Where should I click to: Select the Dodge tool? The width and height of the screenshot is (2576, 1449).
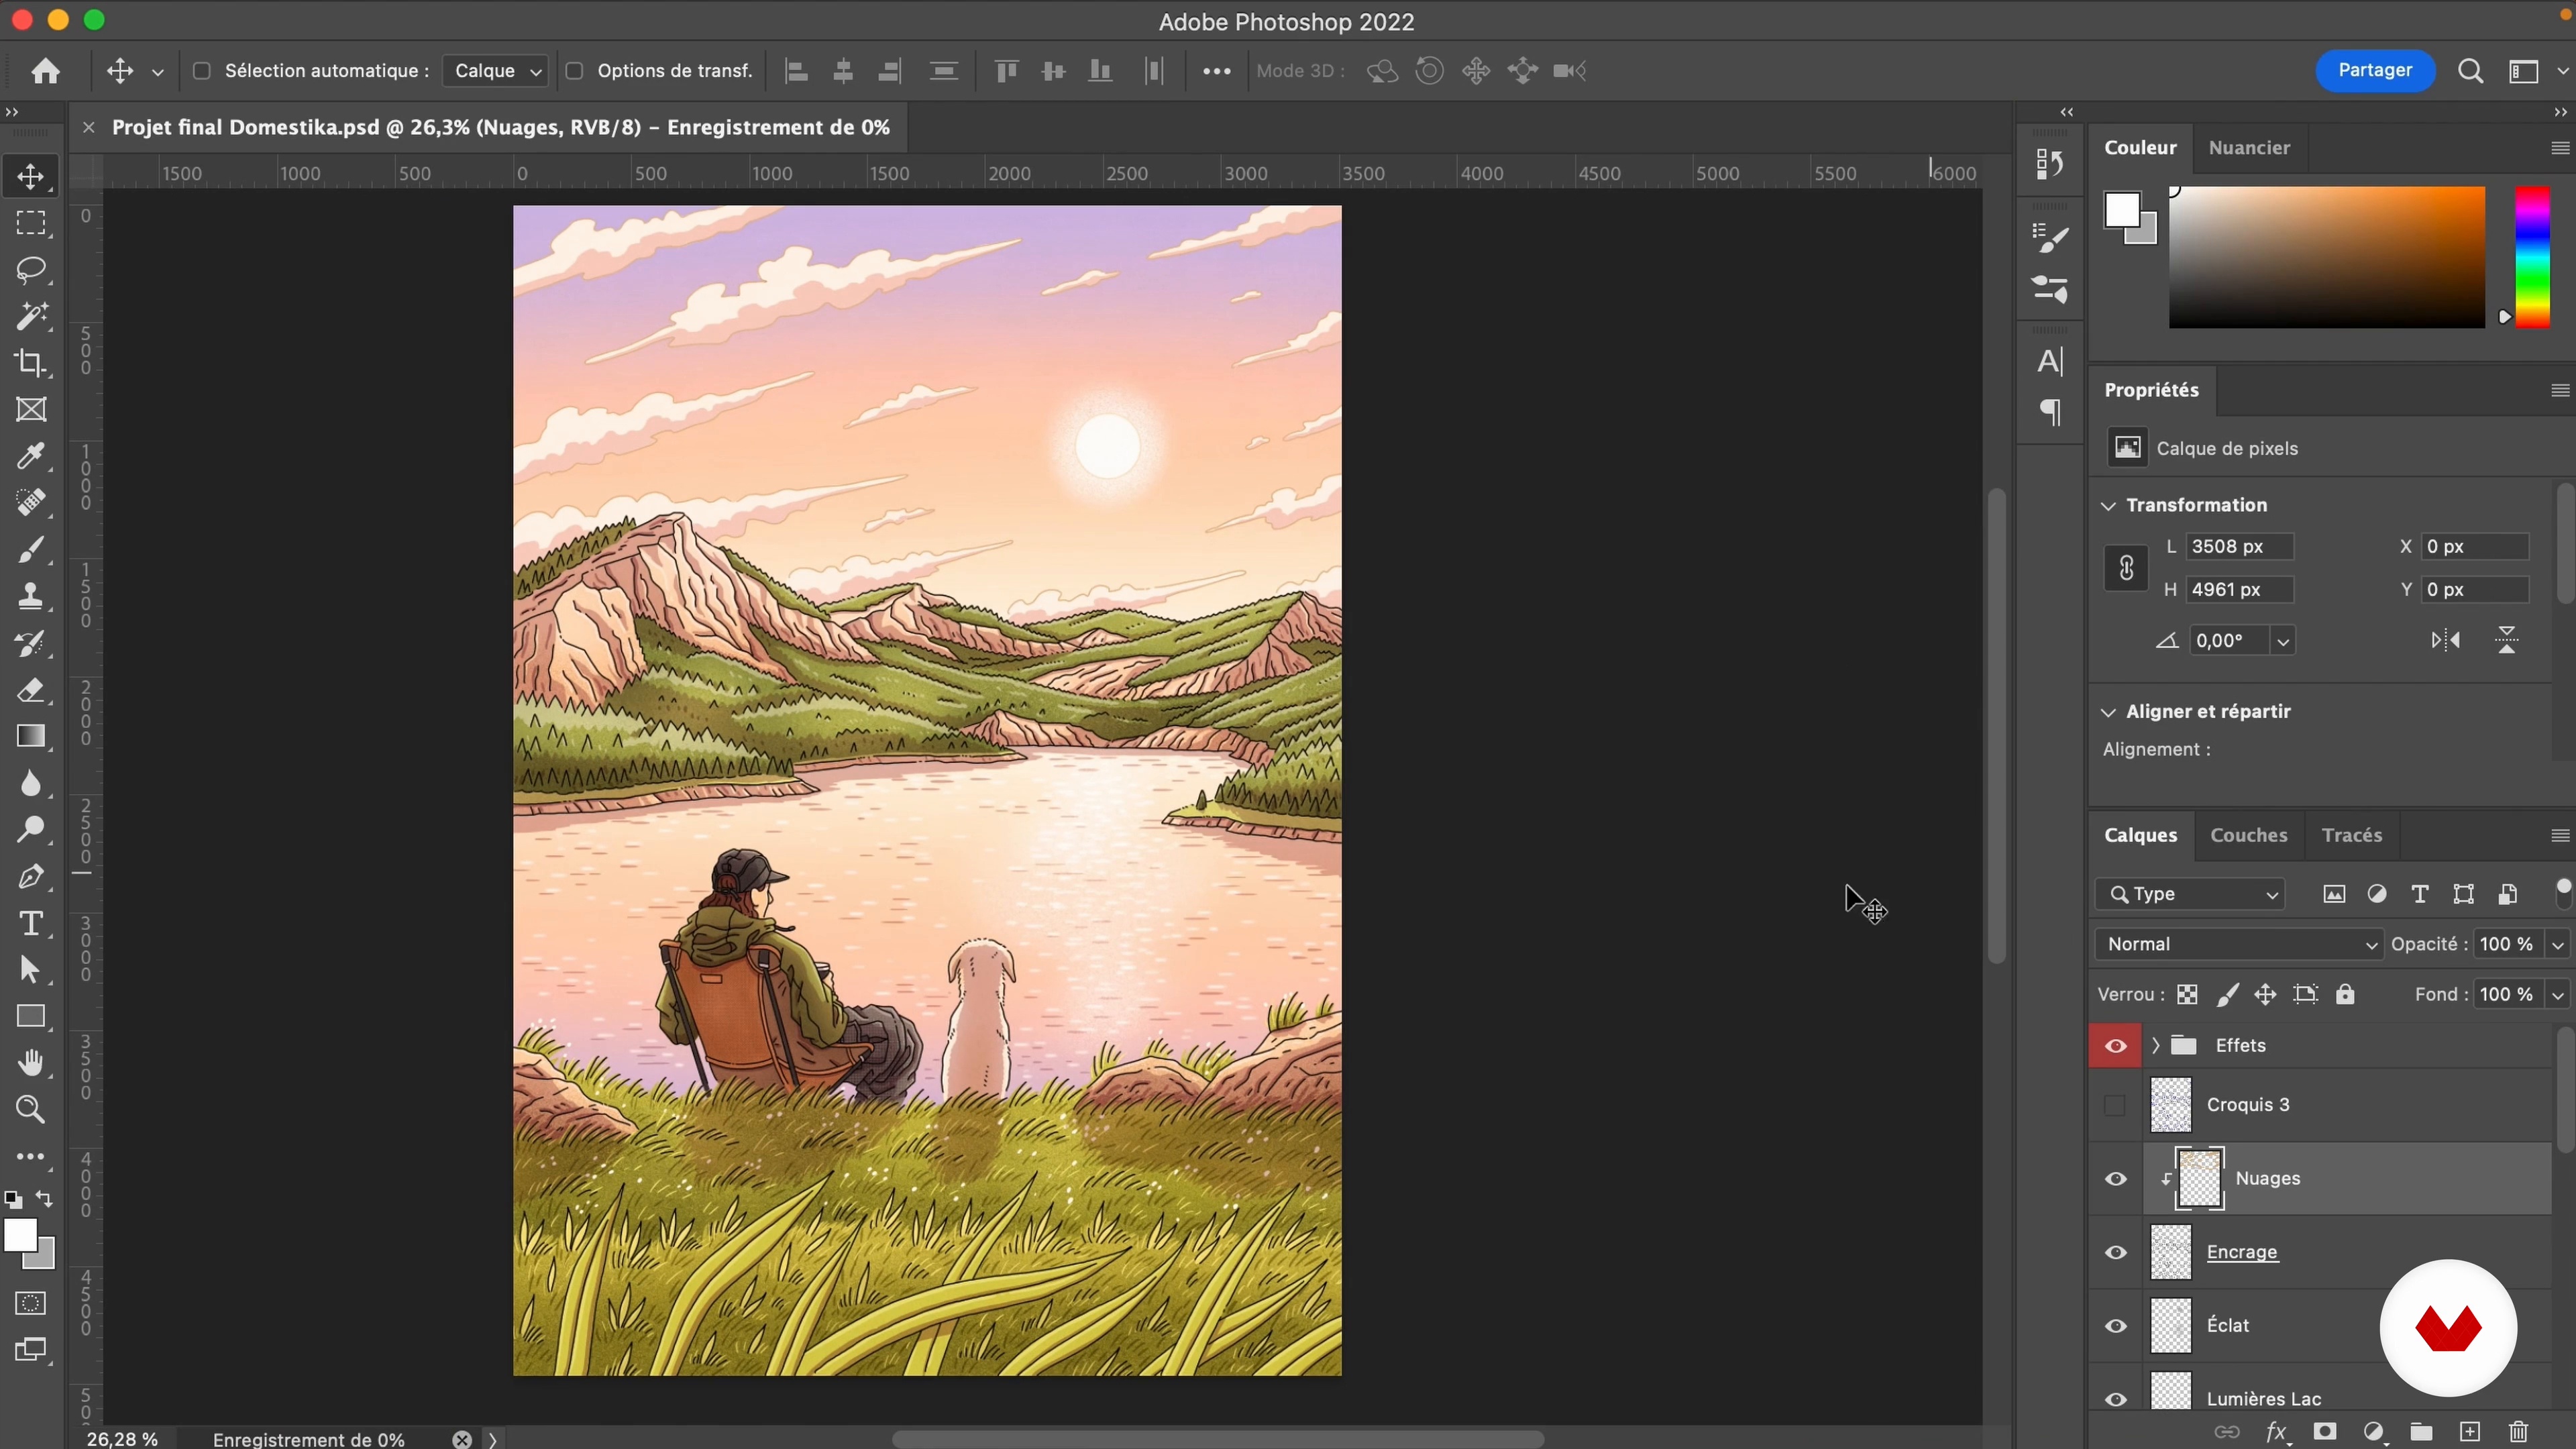[x=31, y=829]
